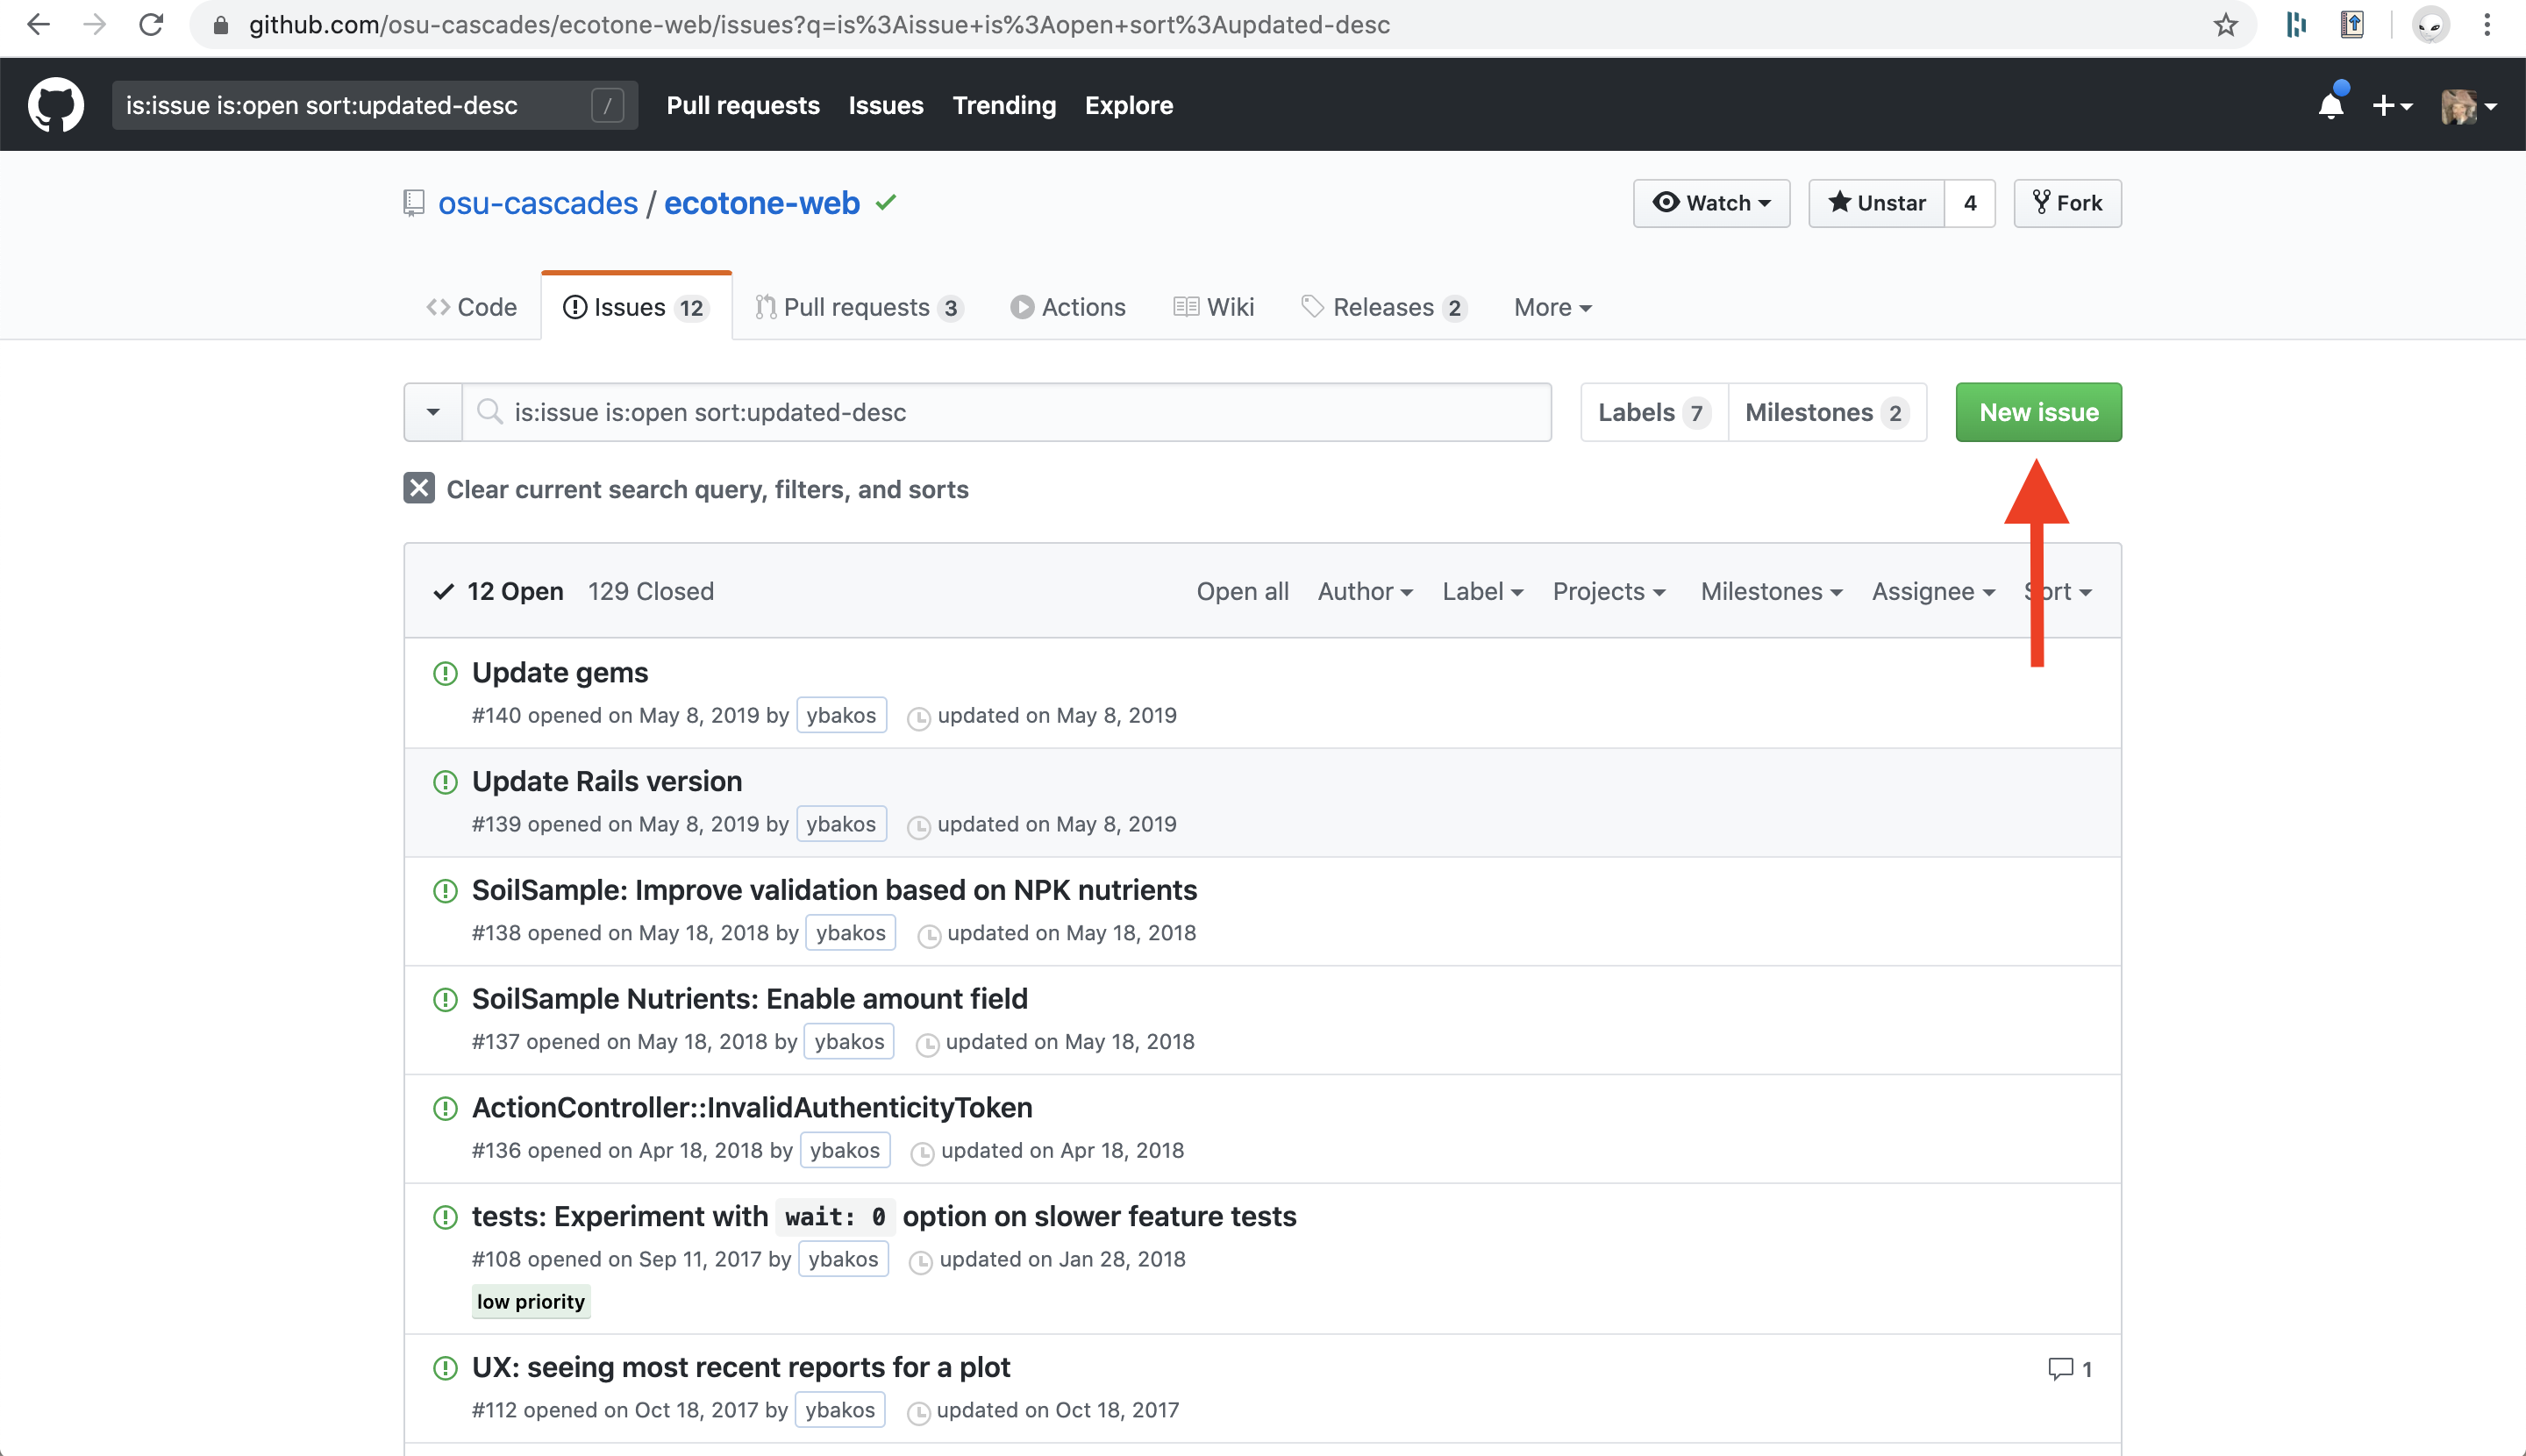Open the Label filter dropdown
The image size is (2526, 1456).
coord(1482,591)
